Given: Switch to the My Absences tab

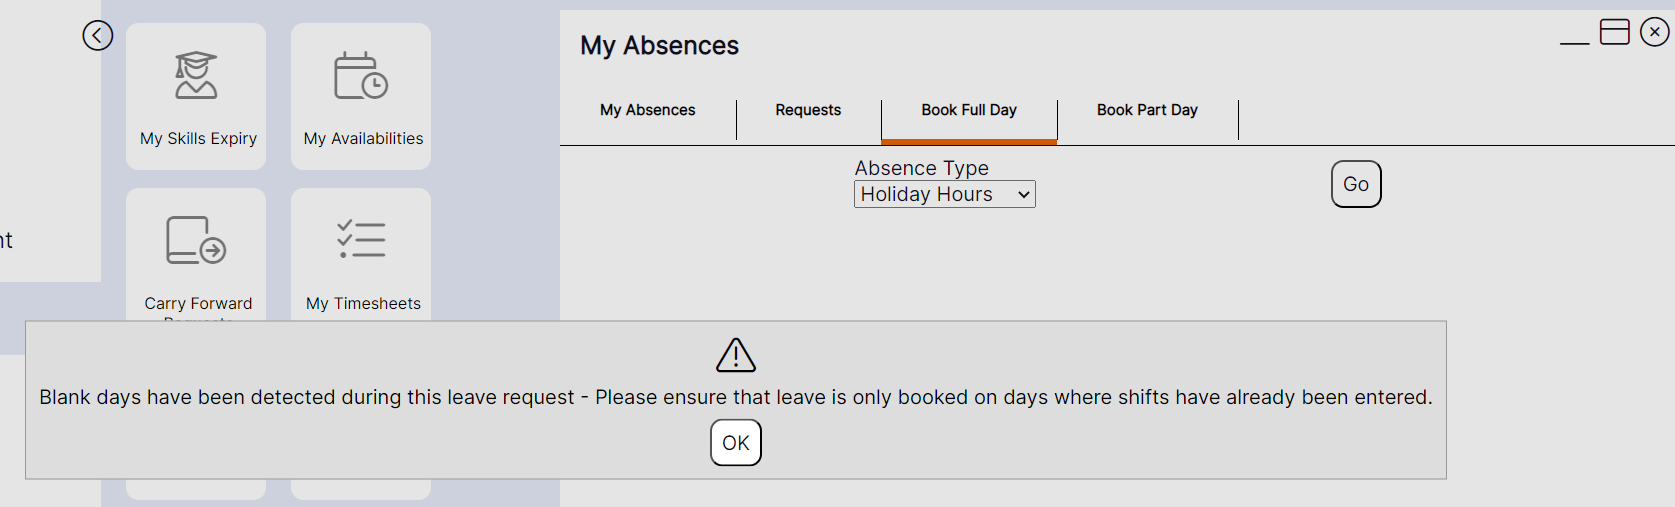Looking at the screenshot, I should pyautogui.click(x=648, y=110).
